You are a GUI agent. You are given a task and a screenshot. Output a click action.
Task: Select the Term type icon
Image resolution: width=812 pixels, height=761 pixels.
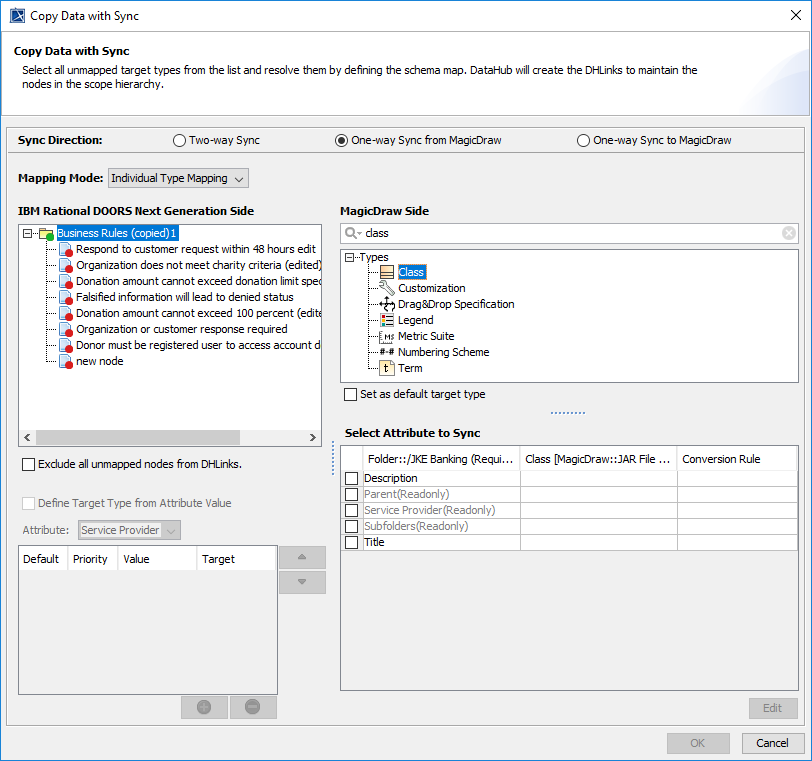387,368
